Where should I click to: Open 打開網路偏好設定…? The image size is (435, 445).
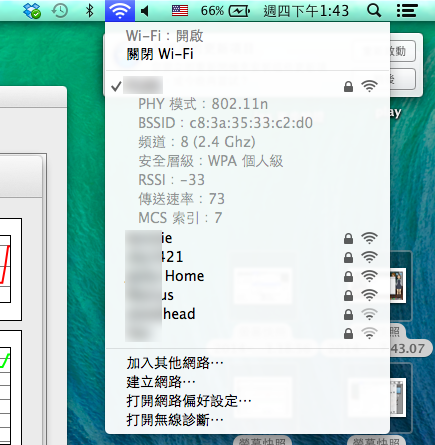coord(247,401)
